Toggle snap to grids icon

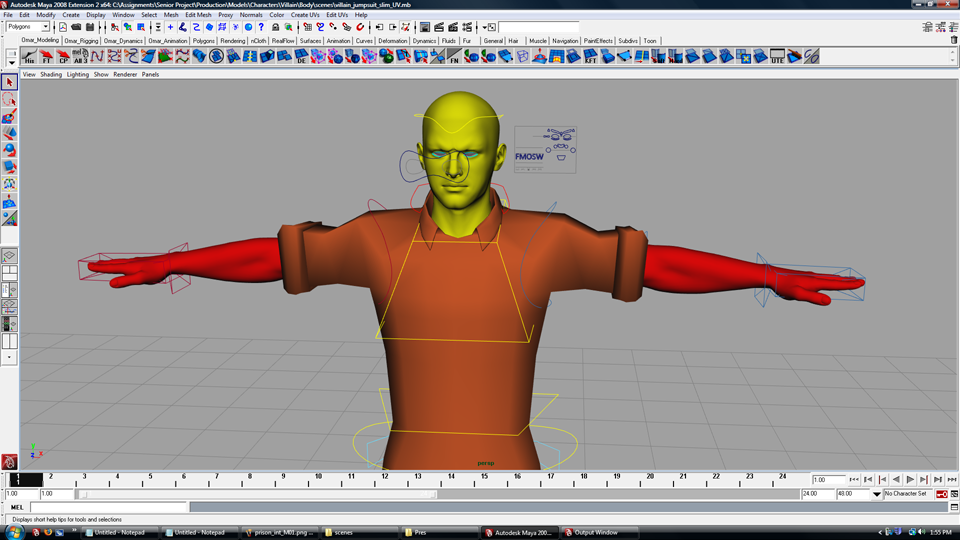[x=307, y=27]
